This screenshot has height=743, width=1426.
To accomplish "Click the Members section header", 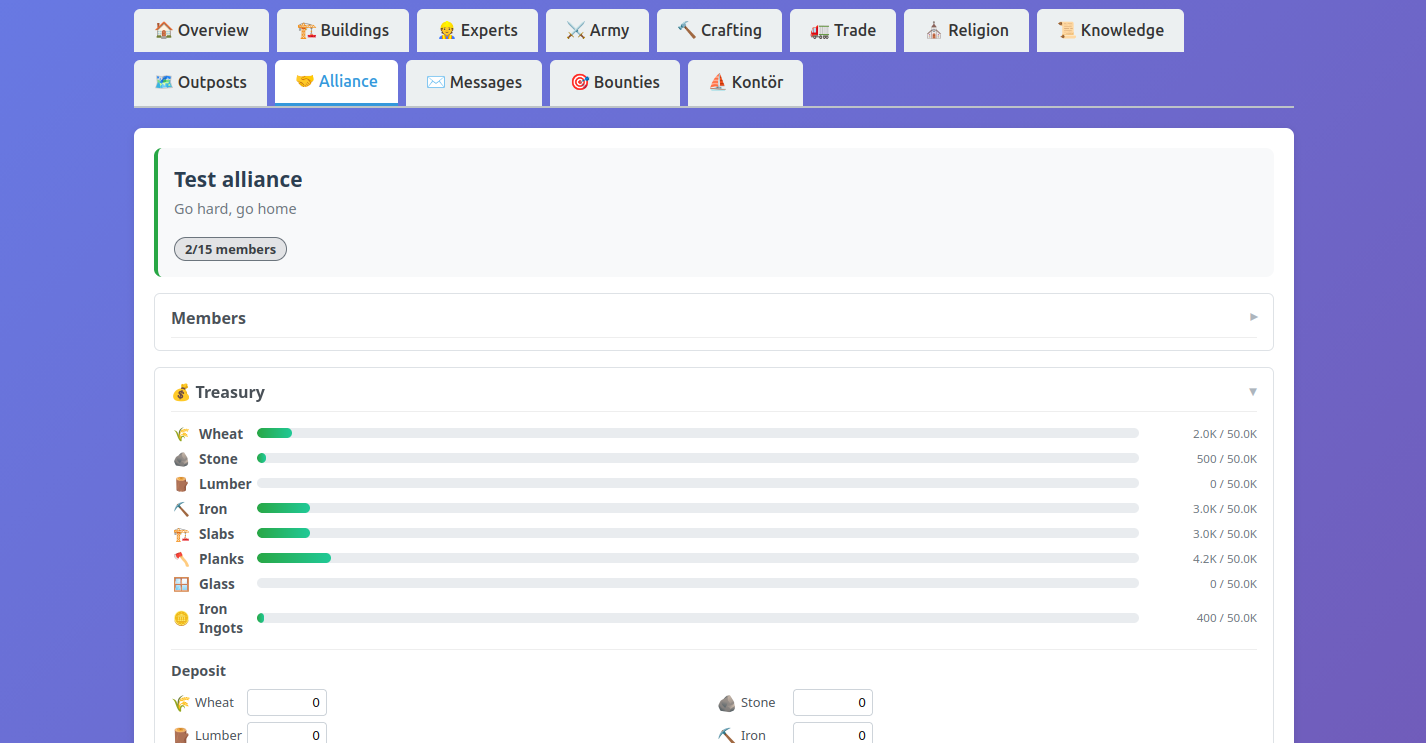I will coord(714,318).
